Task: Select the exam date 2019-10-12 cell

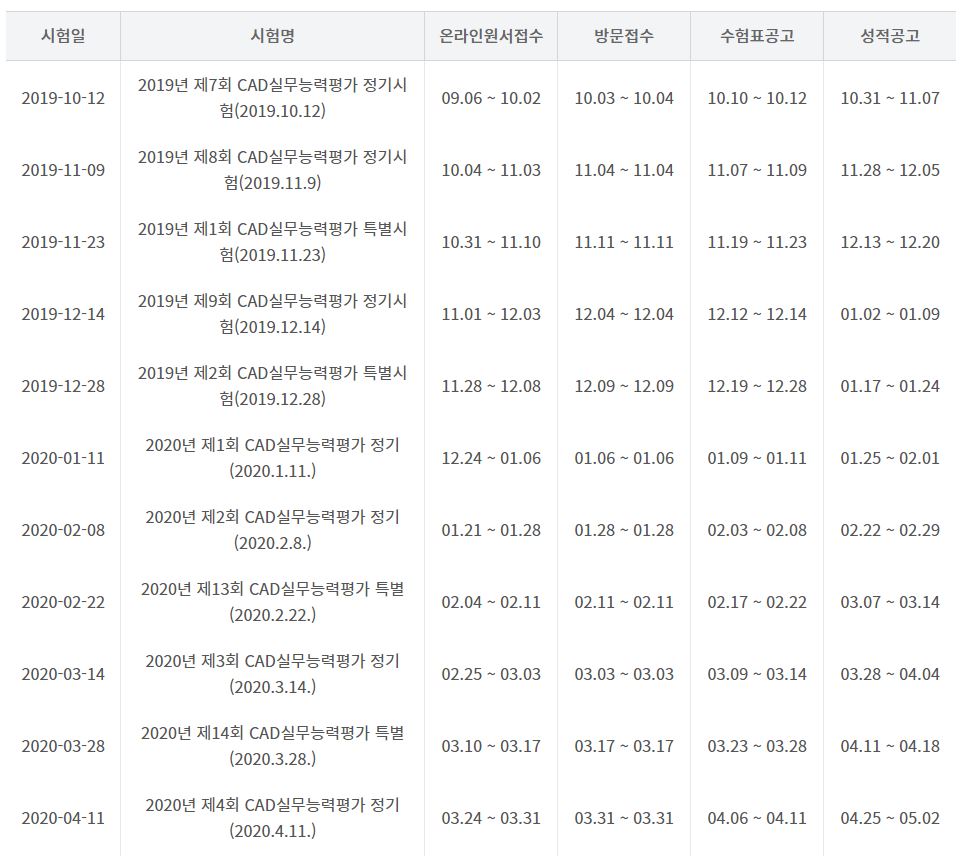Action: [x=63, y=98]
